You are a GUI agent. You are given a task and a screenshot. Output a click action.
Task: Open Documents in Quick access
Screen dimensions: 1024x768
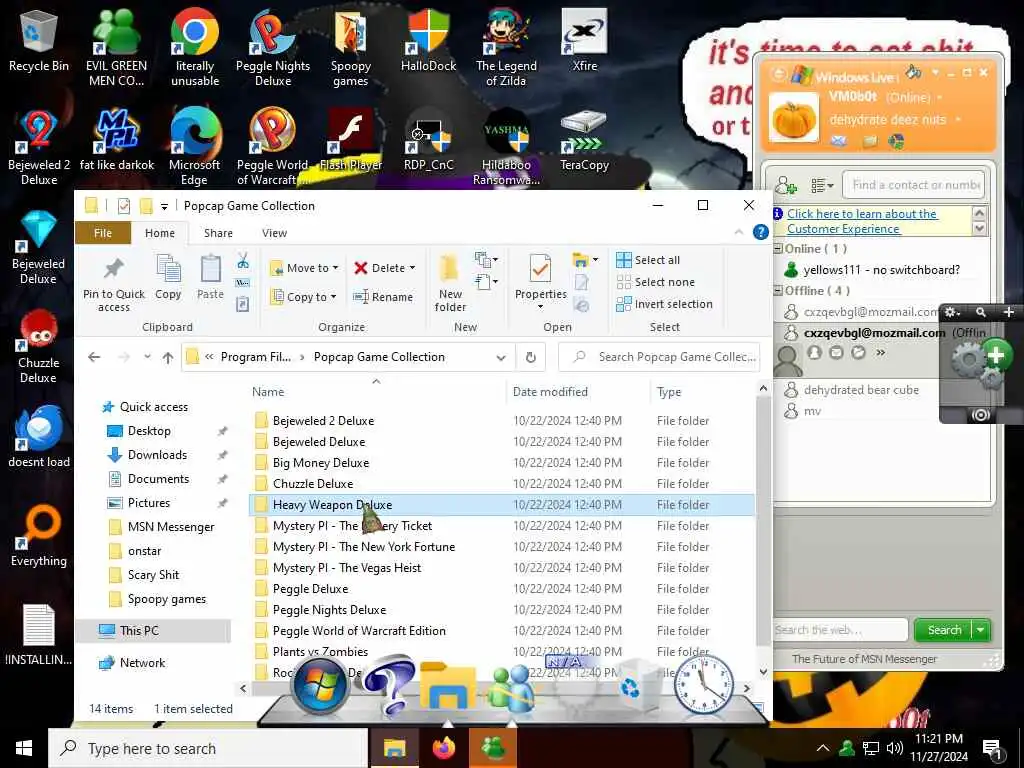click(x=158, y=479)
